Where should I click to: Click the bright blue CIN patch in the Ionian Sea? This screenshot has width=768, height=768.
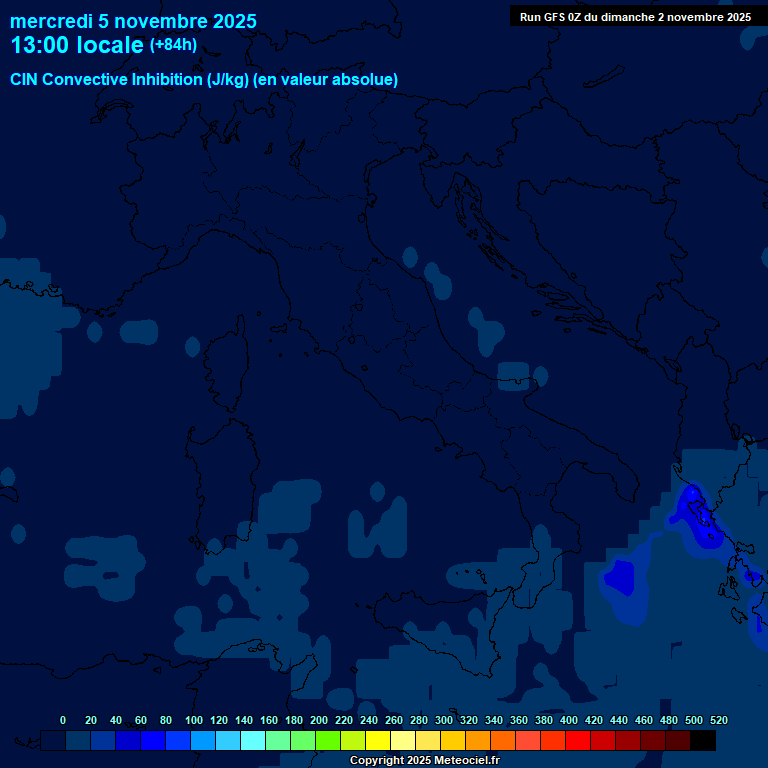[621, 578]
